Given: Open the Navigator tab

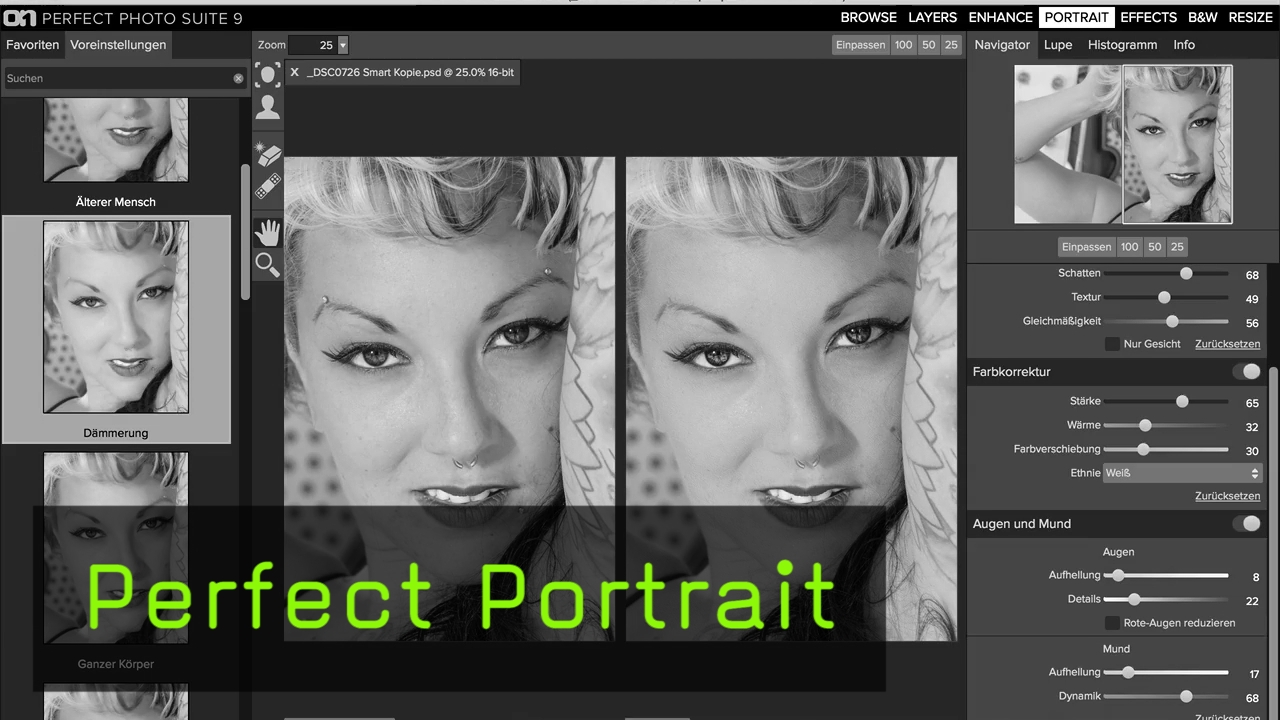Looking at the screenshot, I should [1002, 45].
